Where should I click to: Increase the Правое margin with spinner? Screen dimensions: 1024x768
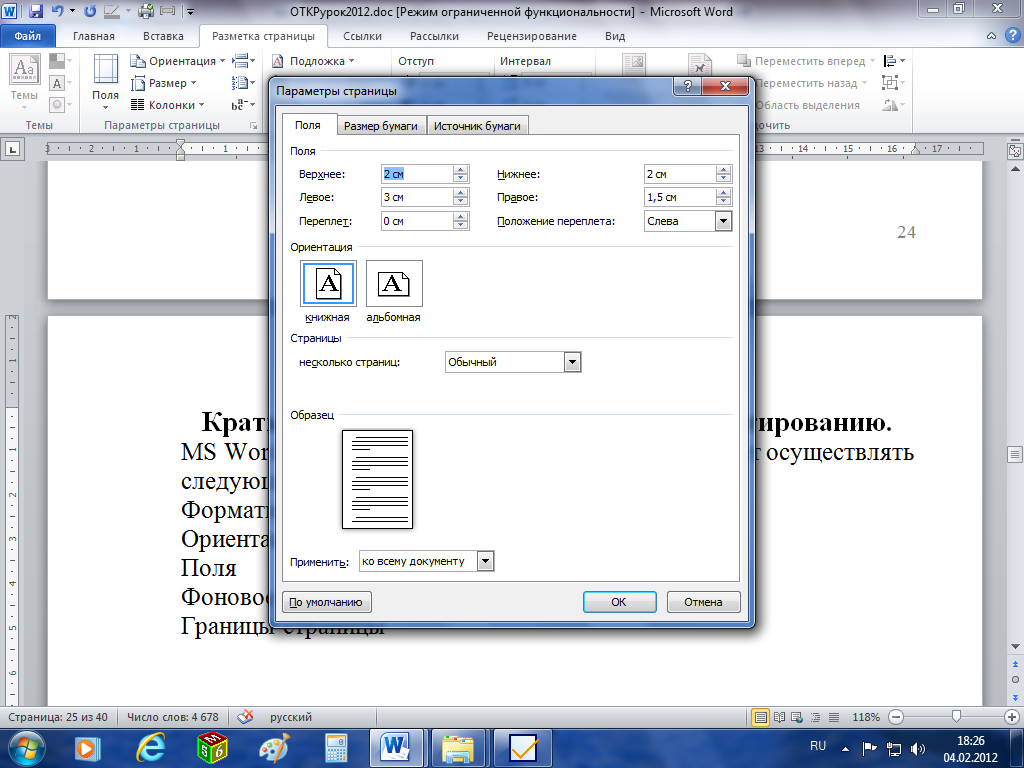coord(723,193)
